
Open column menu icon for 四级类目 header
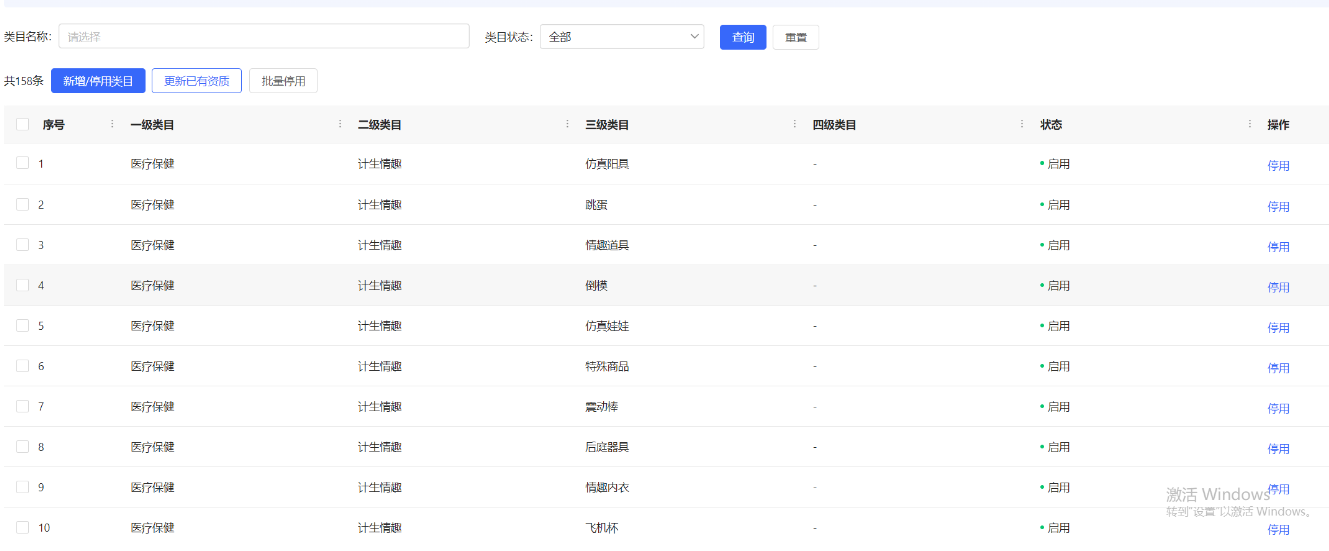pyautogui.click(x=1022, y=125)
